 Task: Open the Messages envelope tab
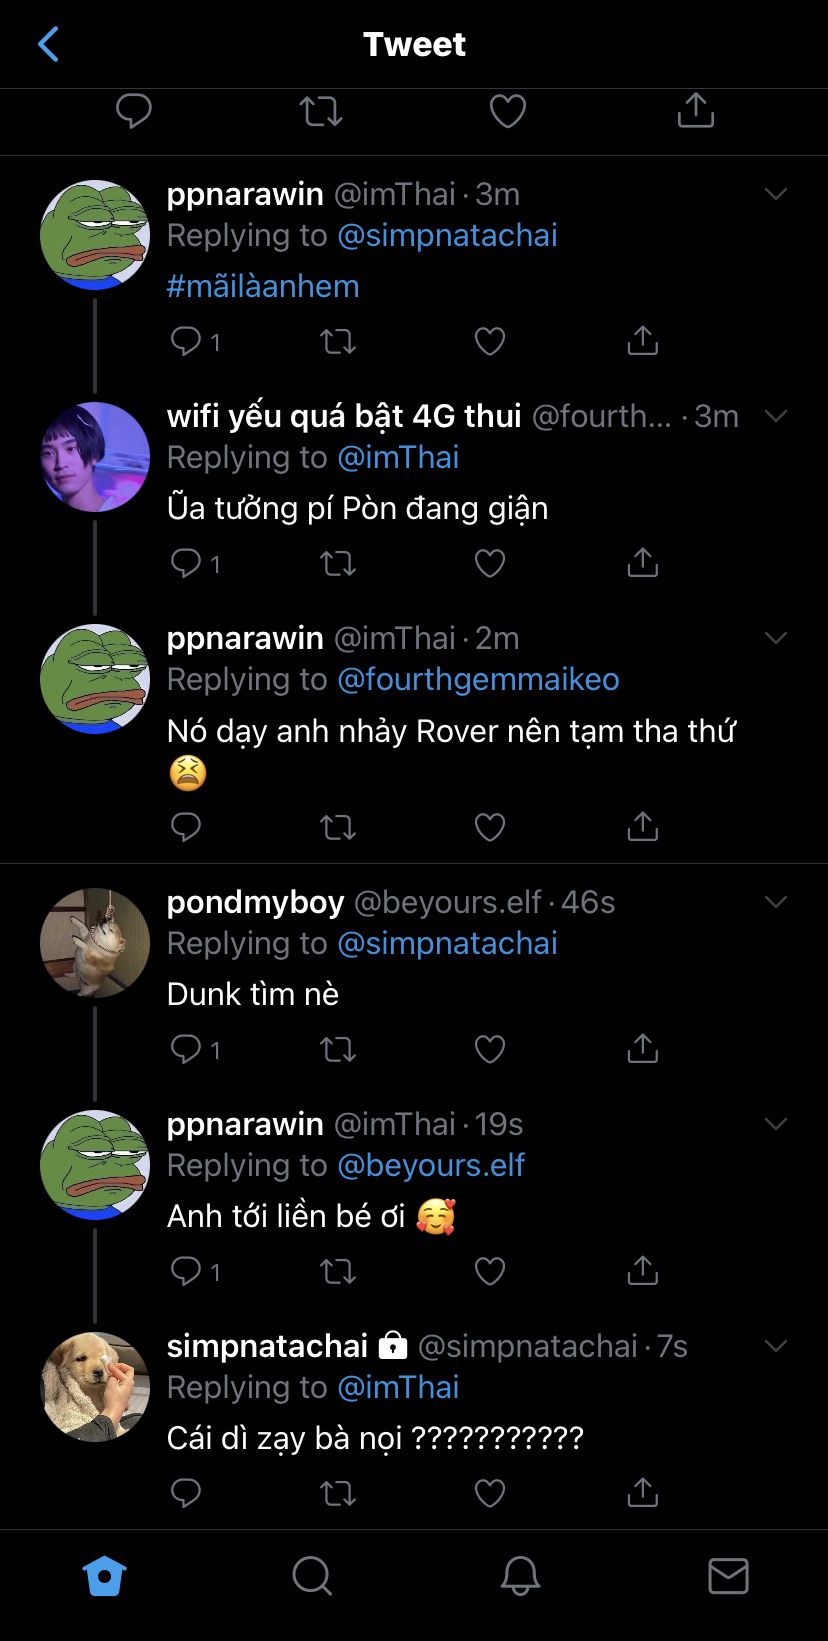click(728, 1577)
